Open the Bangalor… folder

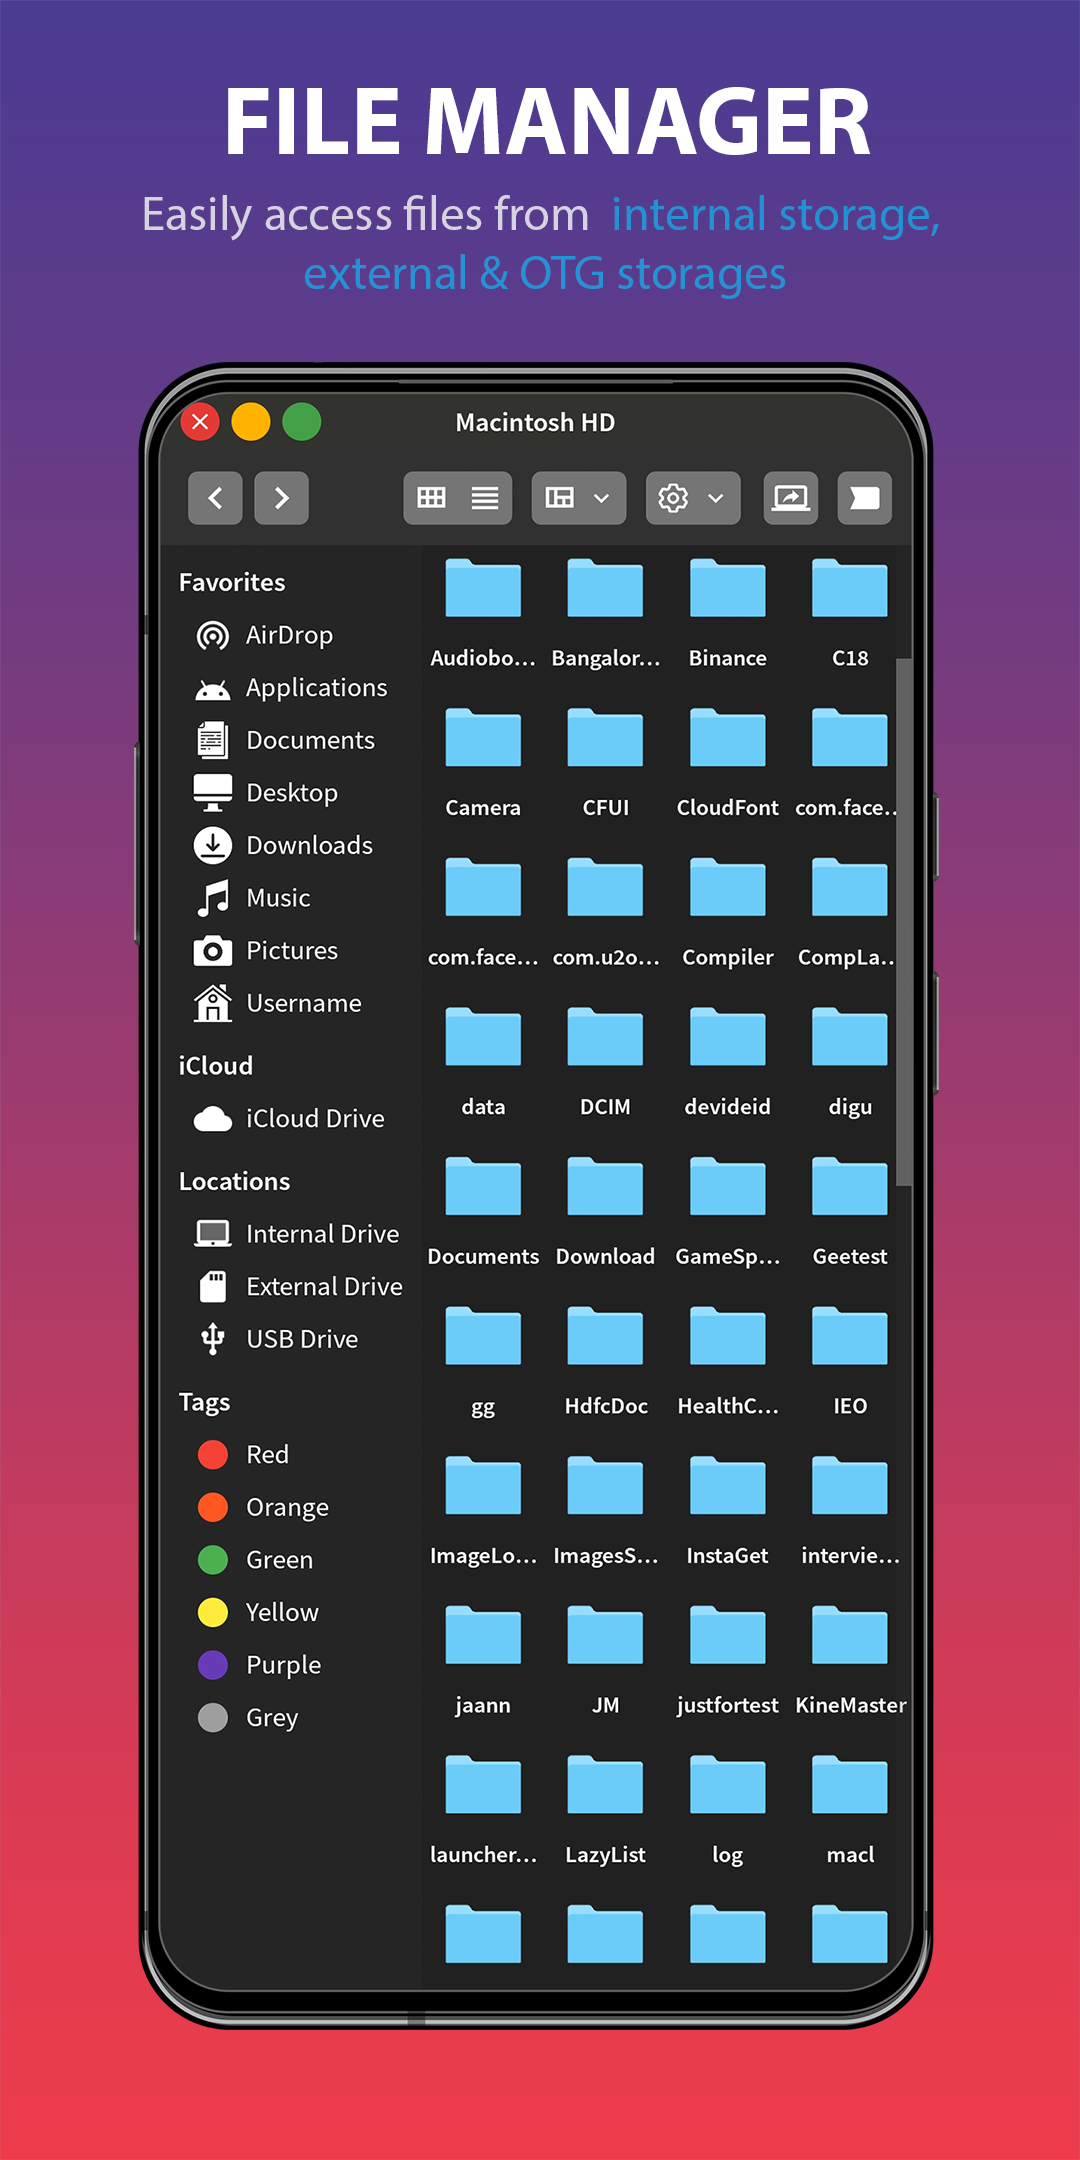(x=605, y=612)
